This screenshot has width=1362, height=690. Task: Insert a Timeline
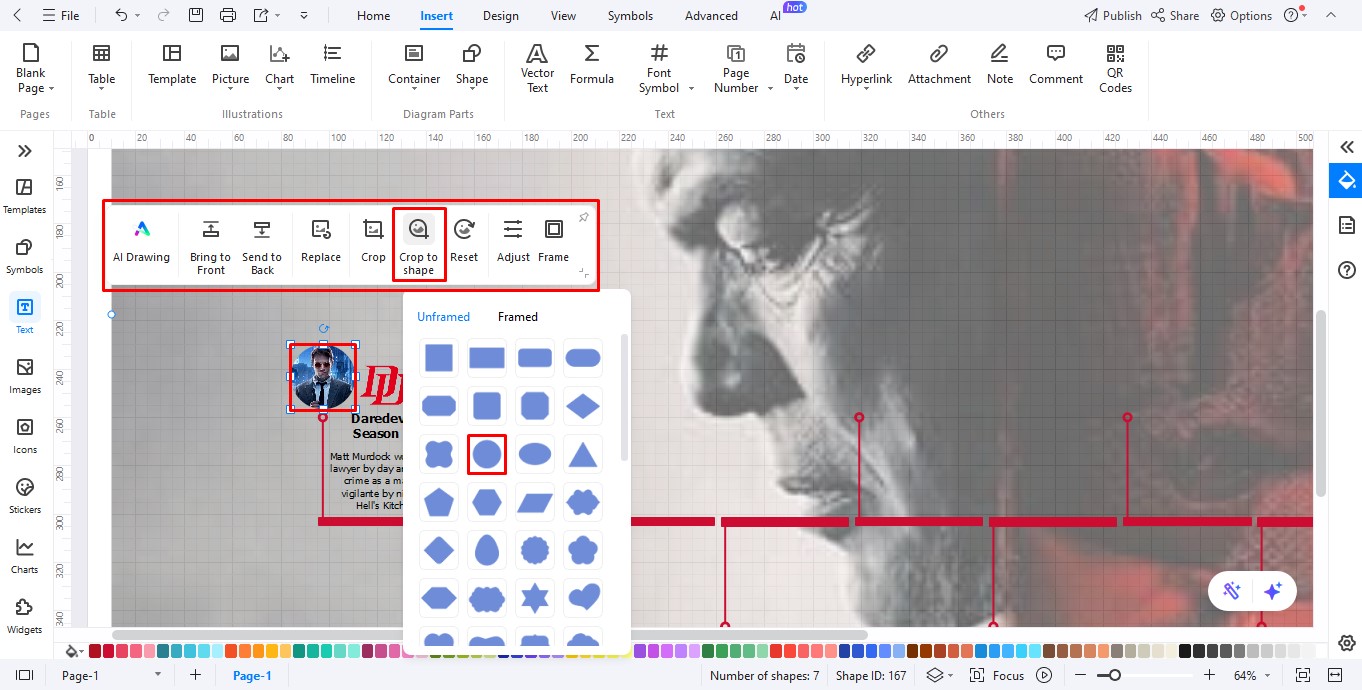(333, 64)
